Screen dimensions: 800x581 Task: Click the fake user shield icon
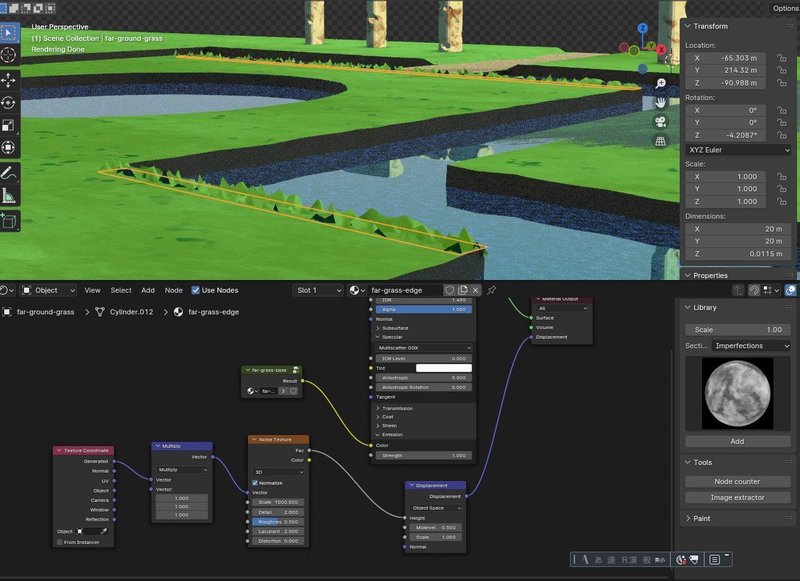(x=449, y=290)
